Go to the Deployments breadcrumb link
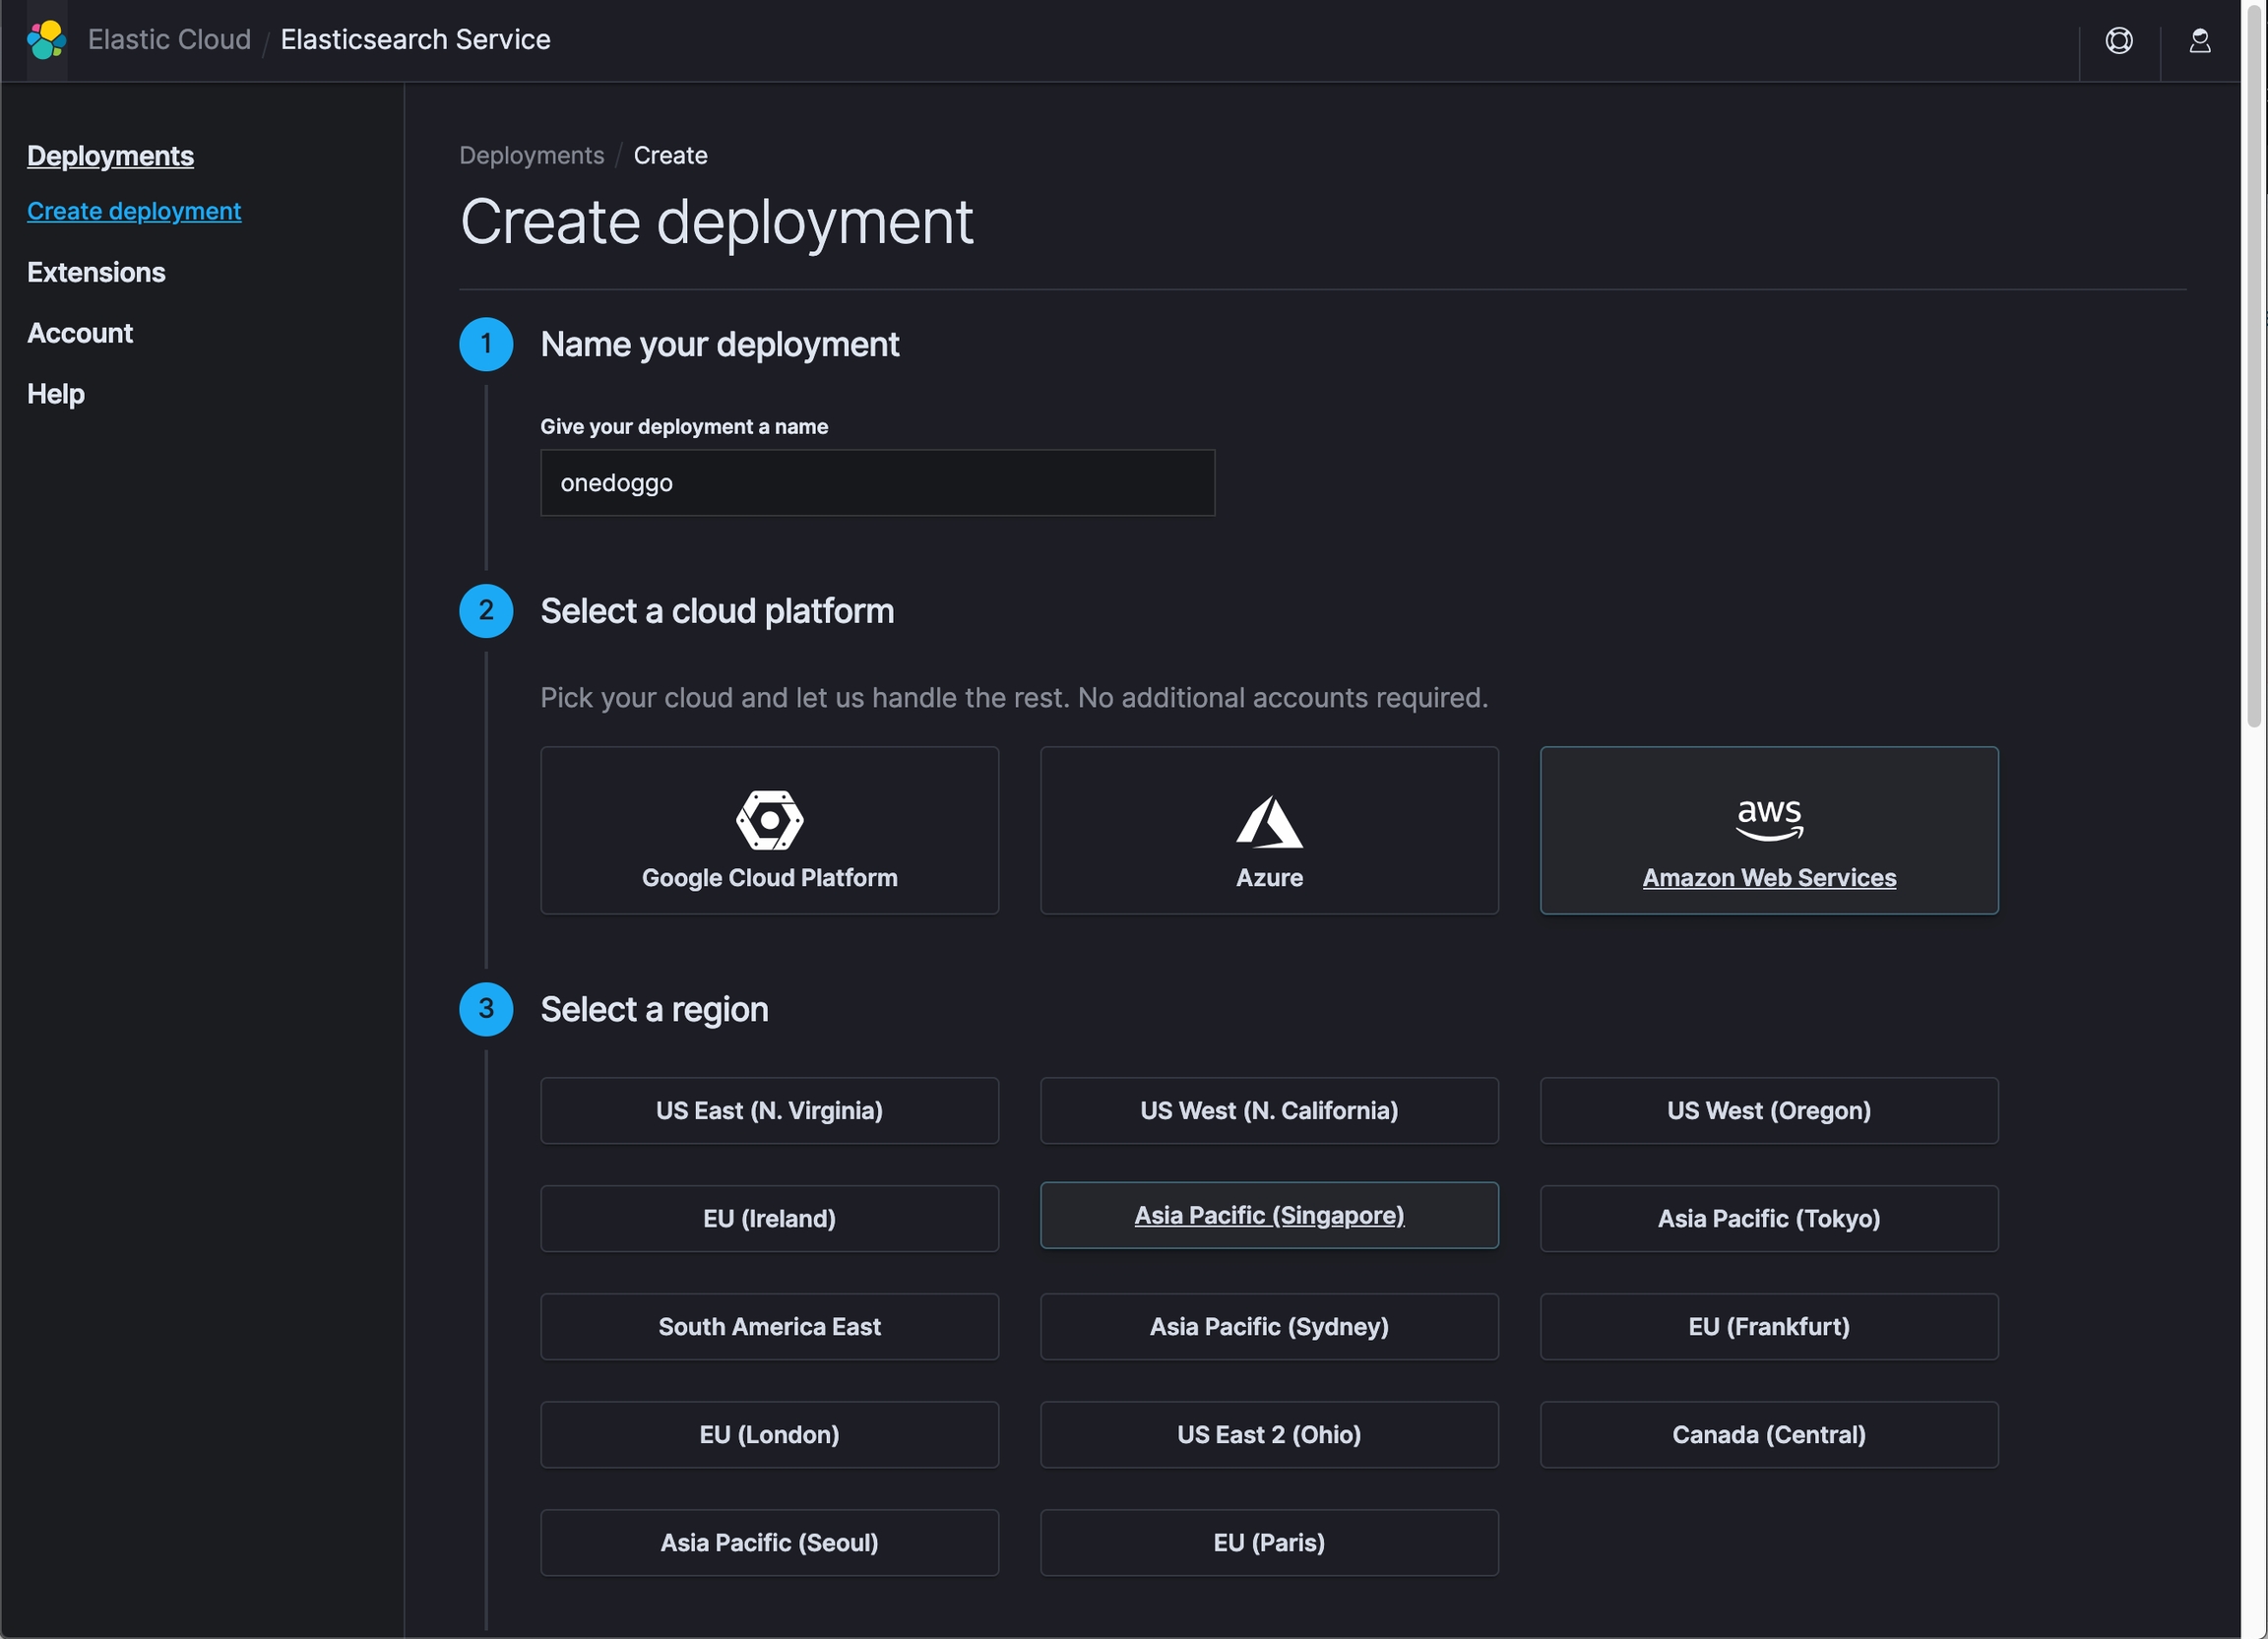 [531, 155]
